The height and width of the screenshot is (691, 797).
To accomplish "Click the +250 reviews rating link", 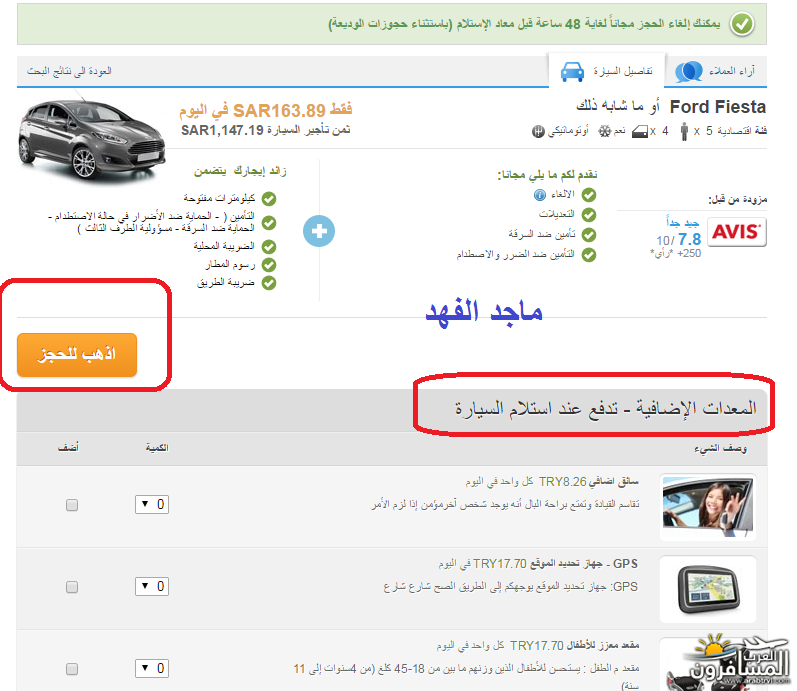I will [676, 253].
